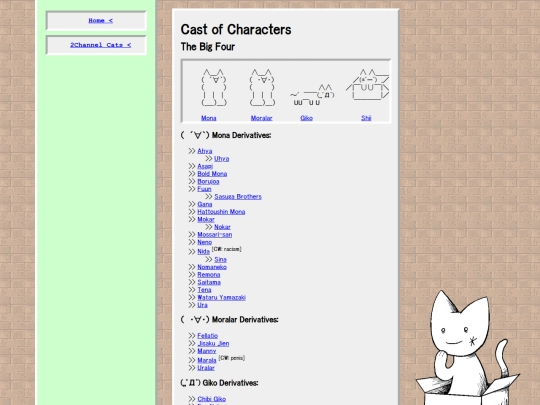The height and width of the screenshot is (405, 540).
Task: Open the Nida character link
Action: pos(204,252)
